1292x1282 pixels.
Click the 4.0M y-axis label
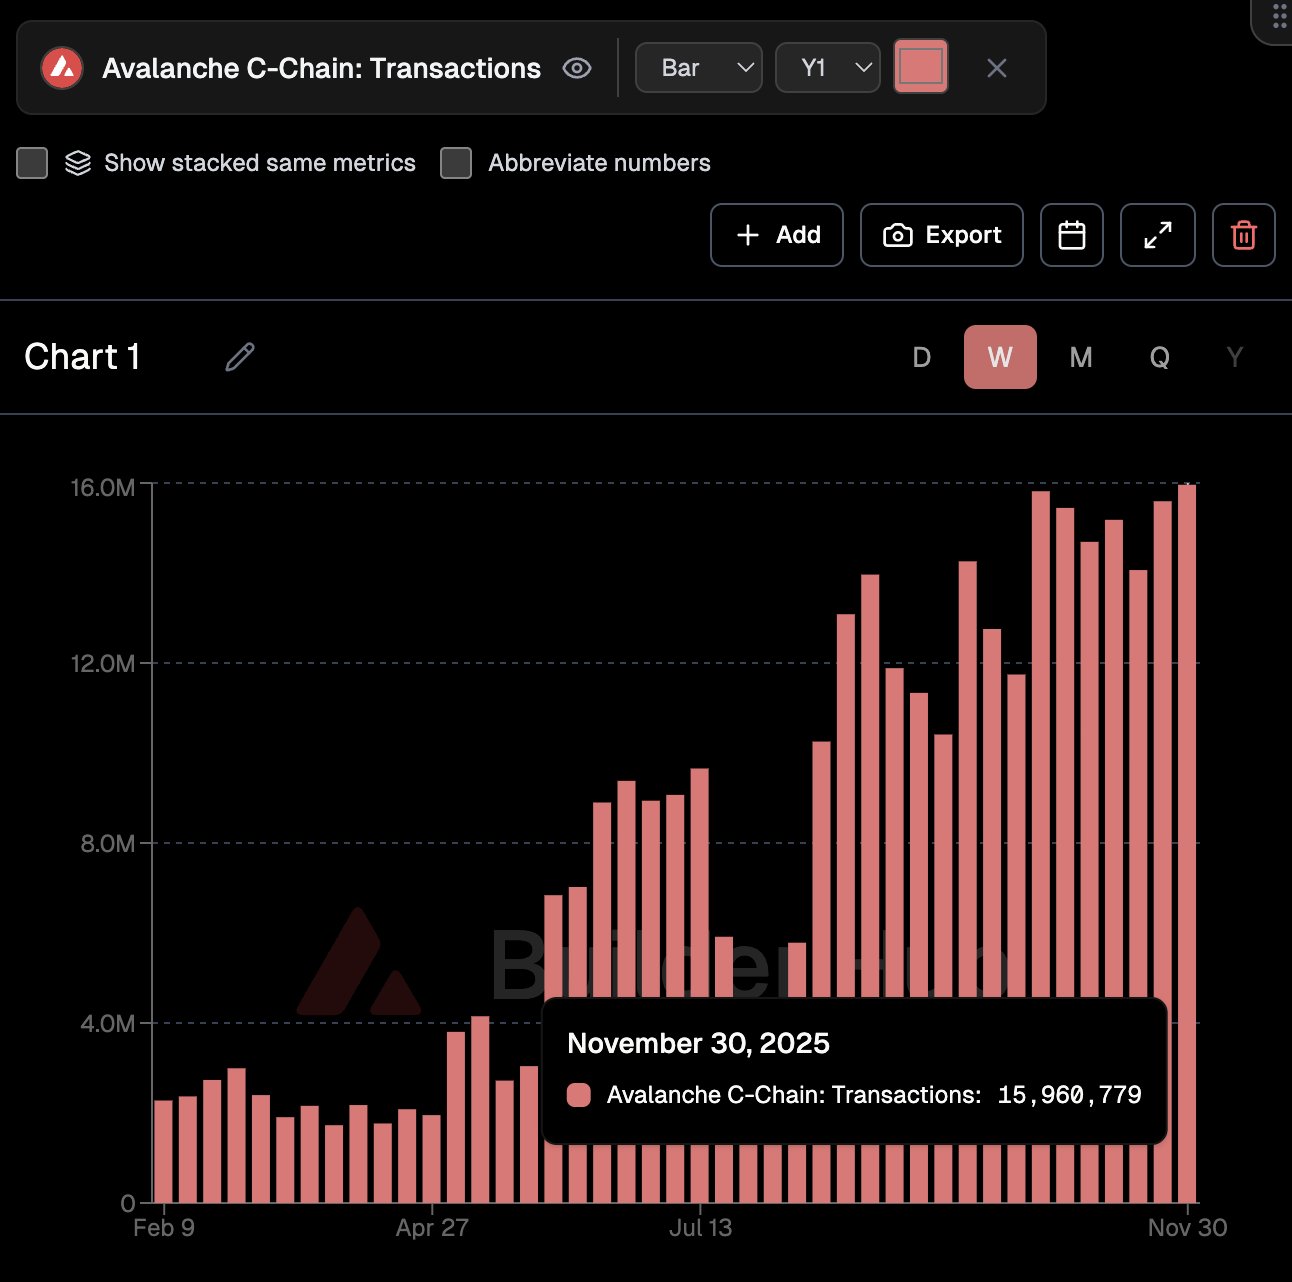[x=107, y=1023]
